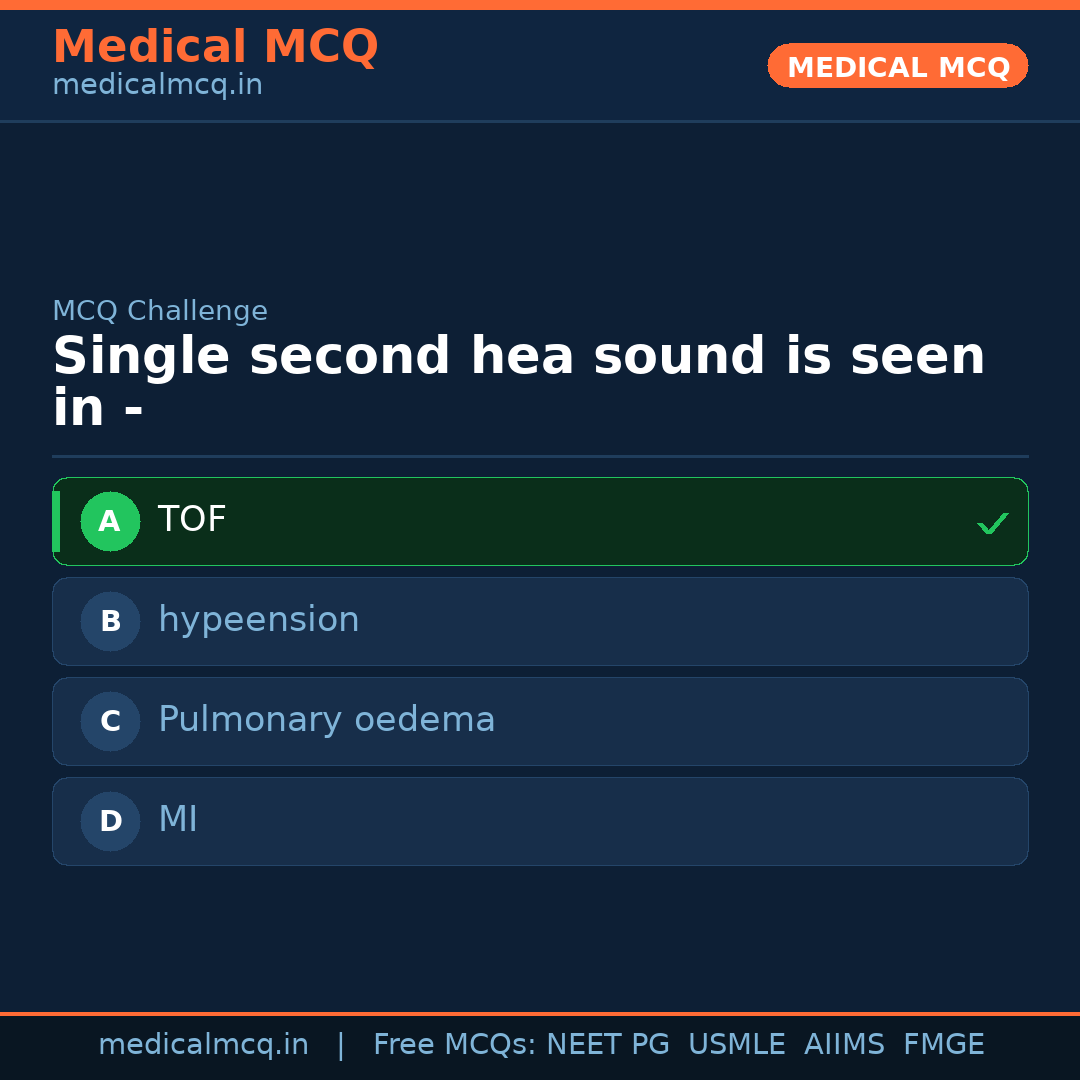Screen dimensions: 1080x1080
Task: Click the green left edge bar of option A
Action: click(x=57, y=521)
